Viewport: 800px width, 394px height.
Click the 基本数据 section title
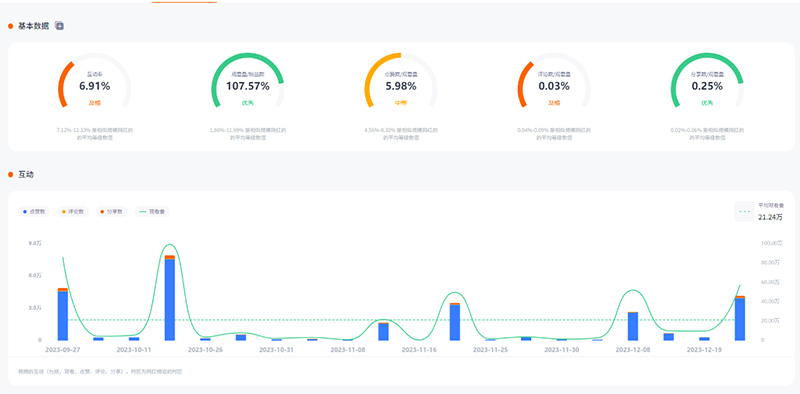pyautogui.click(x=34, y=26)
